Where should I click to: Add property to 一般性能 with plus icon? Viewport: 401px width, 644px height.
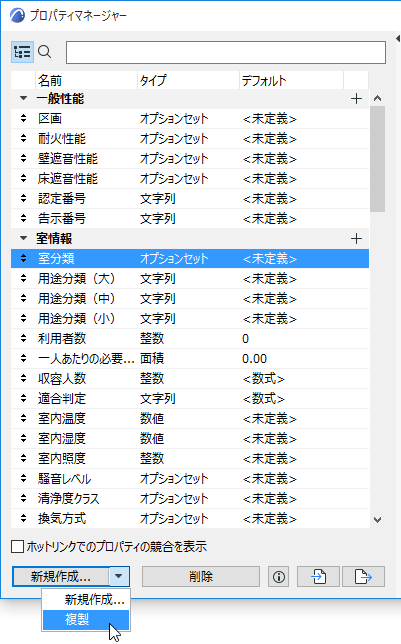(x=356, y=99)
